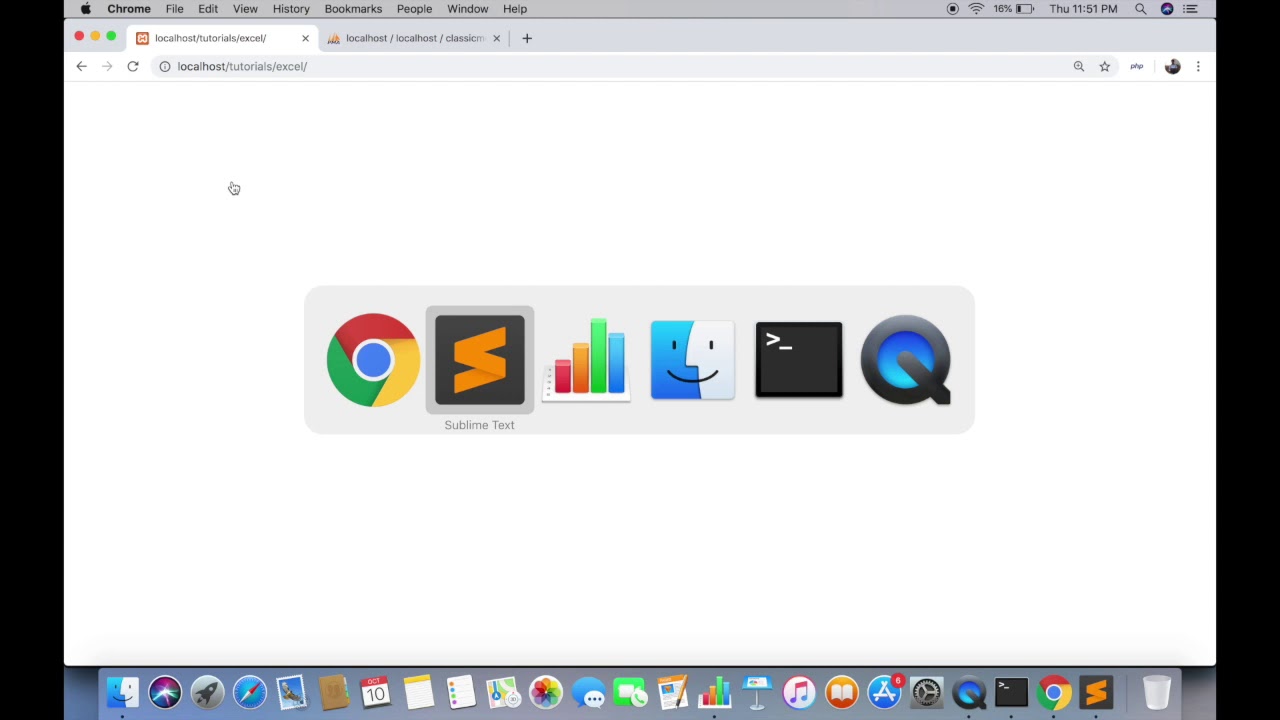Open the Wi-Fi status menu

pos(976,9)
